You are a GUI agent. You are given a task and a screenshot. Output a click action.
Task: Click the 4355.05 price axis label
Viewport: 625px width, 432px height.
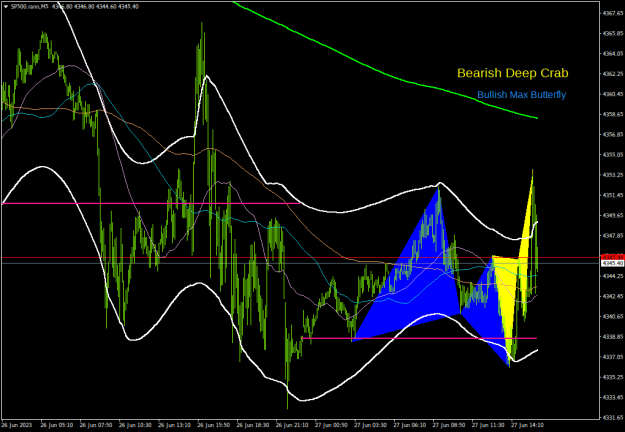pyautogui.click(x=613, y=155)
